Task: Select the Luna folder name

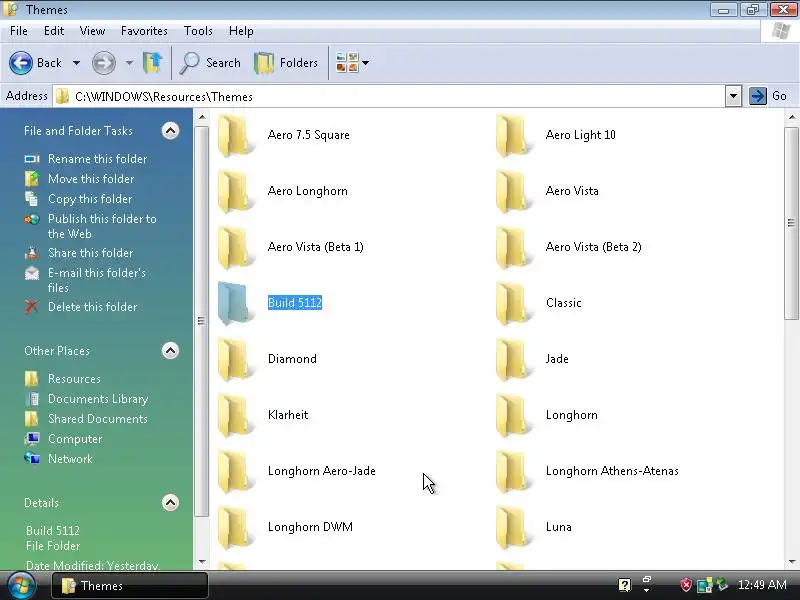Action: point(559,527)
